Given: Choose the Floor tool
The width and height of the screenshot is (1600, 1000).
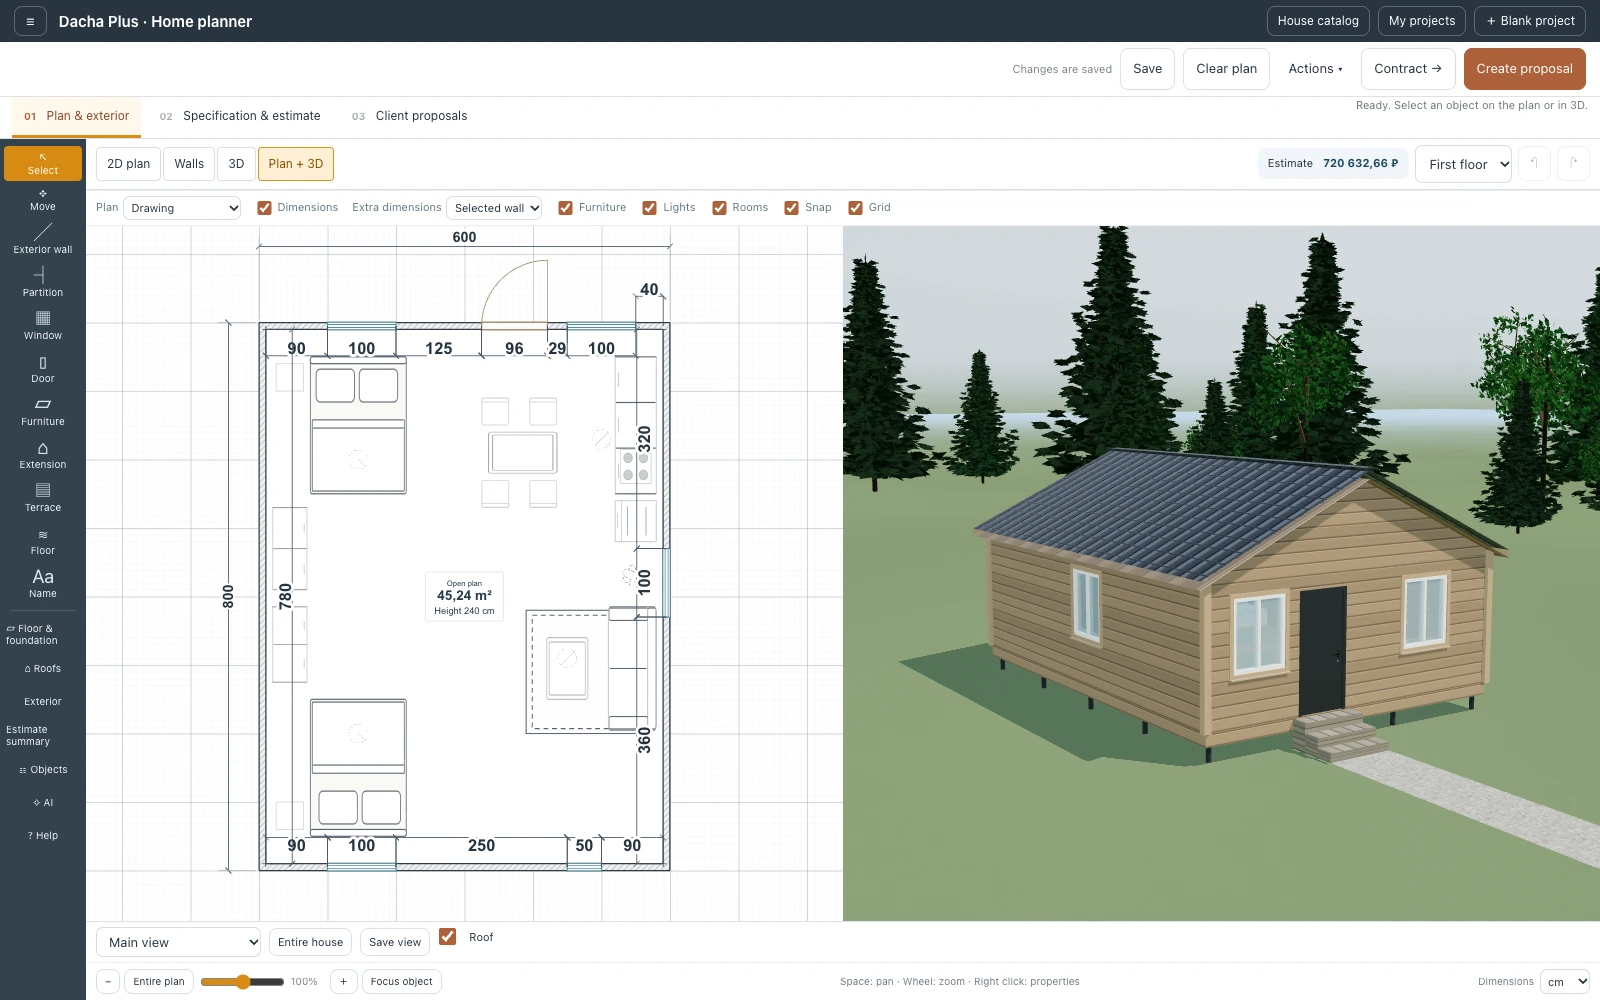Looking at the screenshot, I should (43, 540).
